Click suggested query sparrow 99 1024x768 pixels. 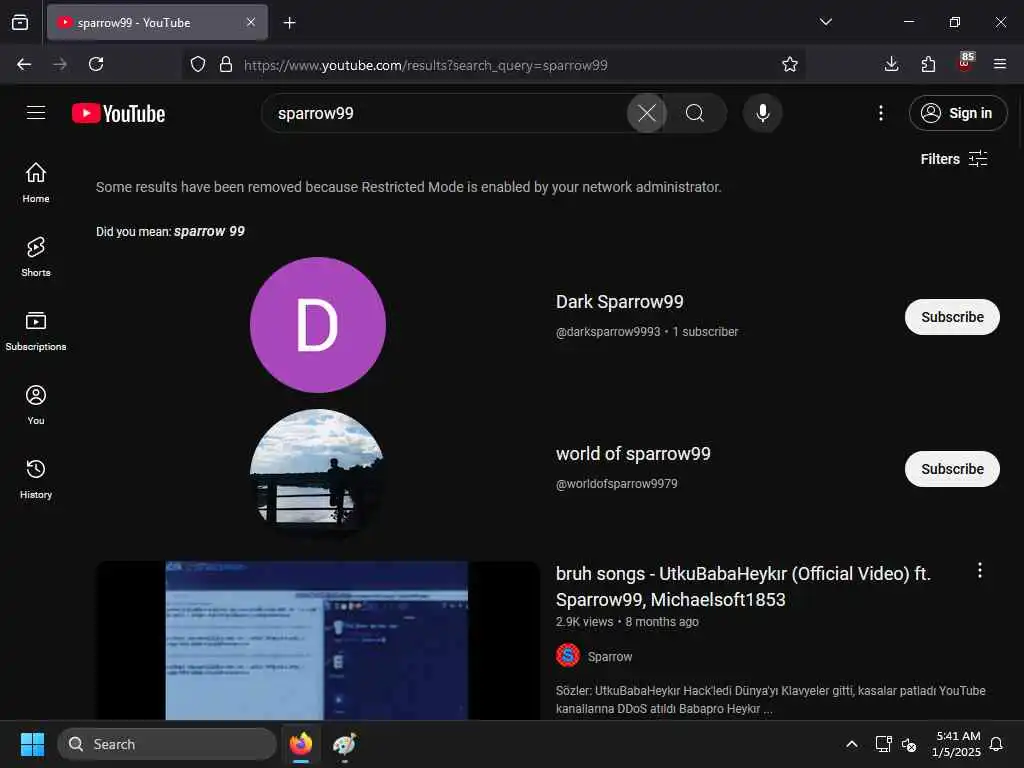click(x=209, y=231)
